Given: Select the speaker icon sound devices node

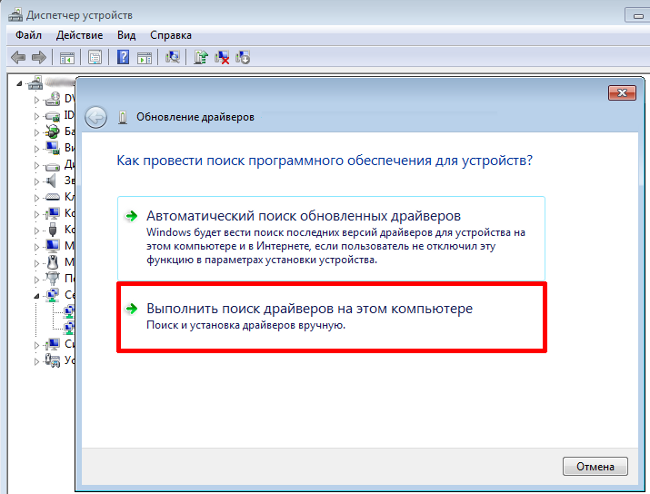Looking at the screenshot, I should click(x=53, y=181).
